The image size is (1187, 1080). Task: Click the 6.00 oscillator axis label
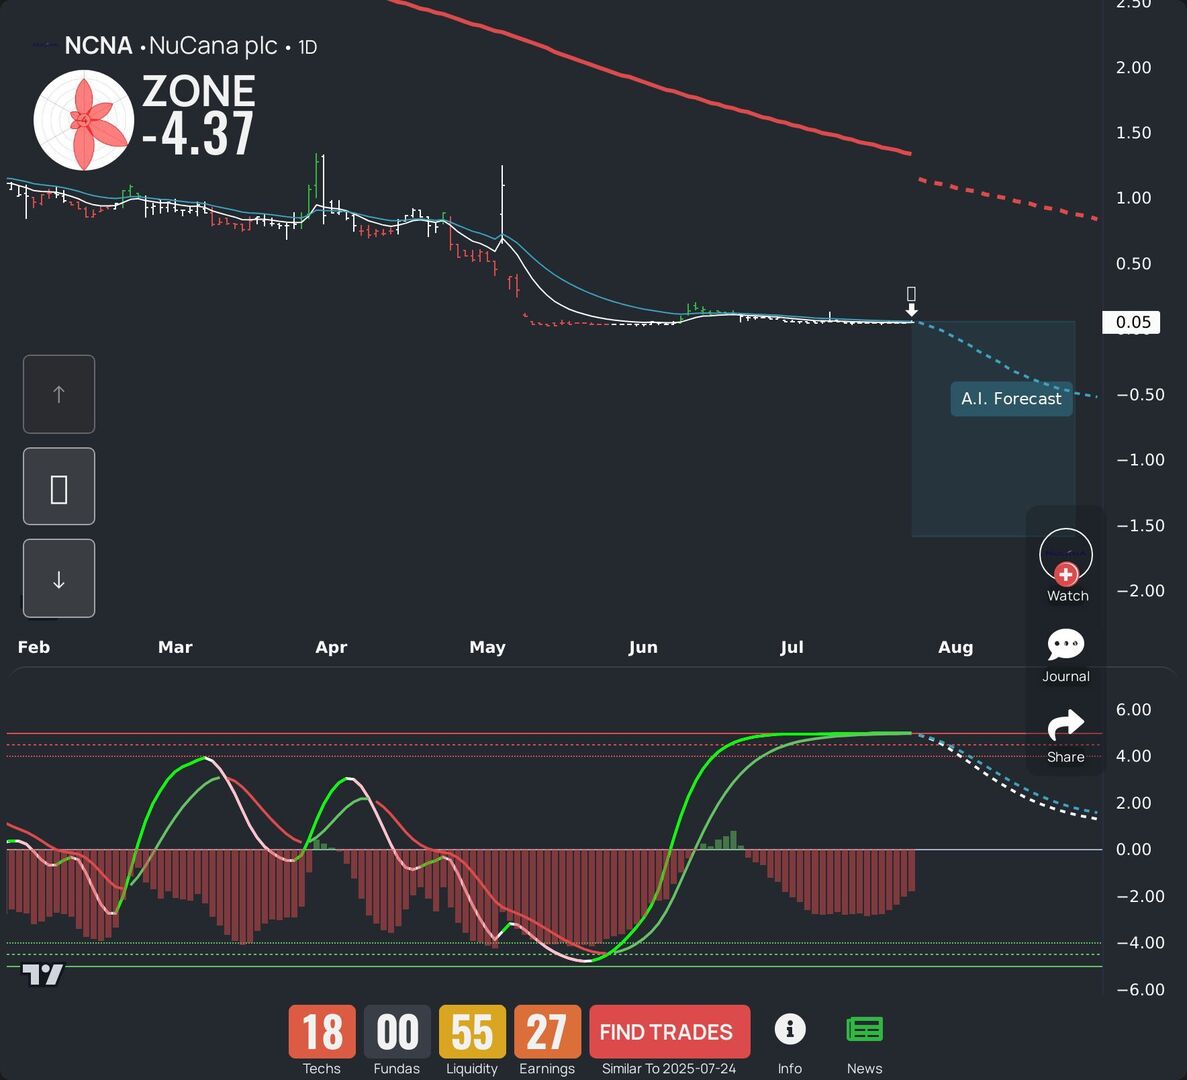(1133, 709)
